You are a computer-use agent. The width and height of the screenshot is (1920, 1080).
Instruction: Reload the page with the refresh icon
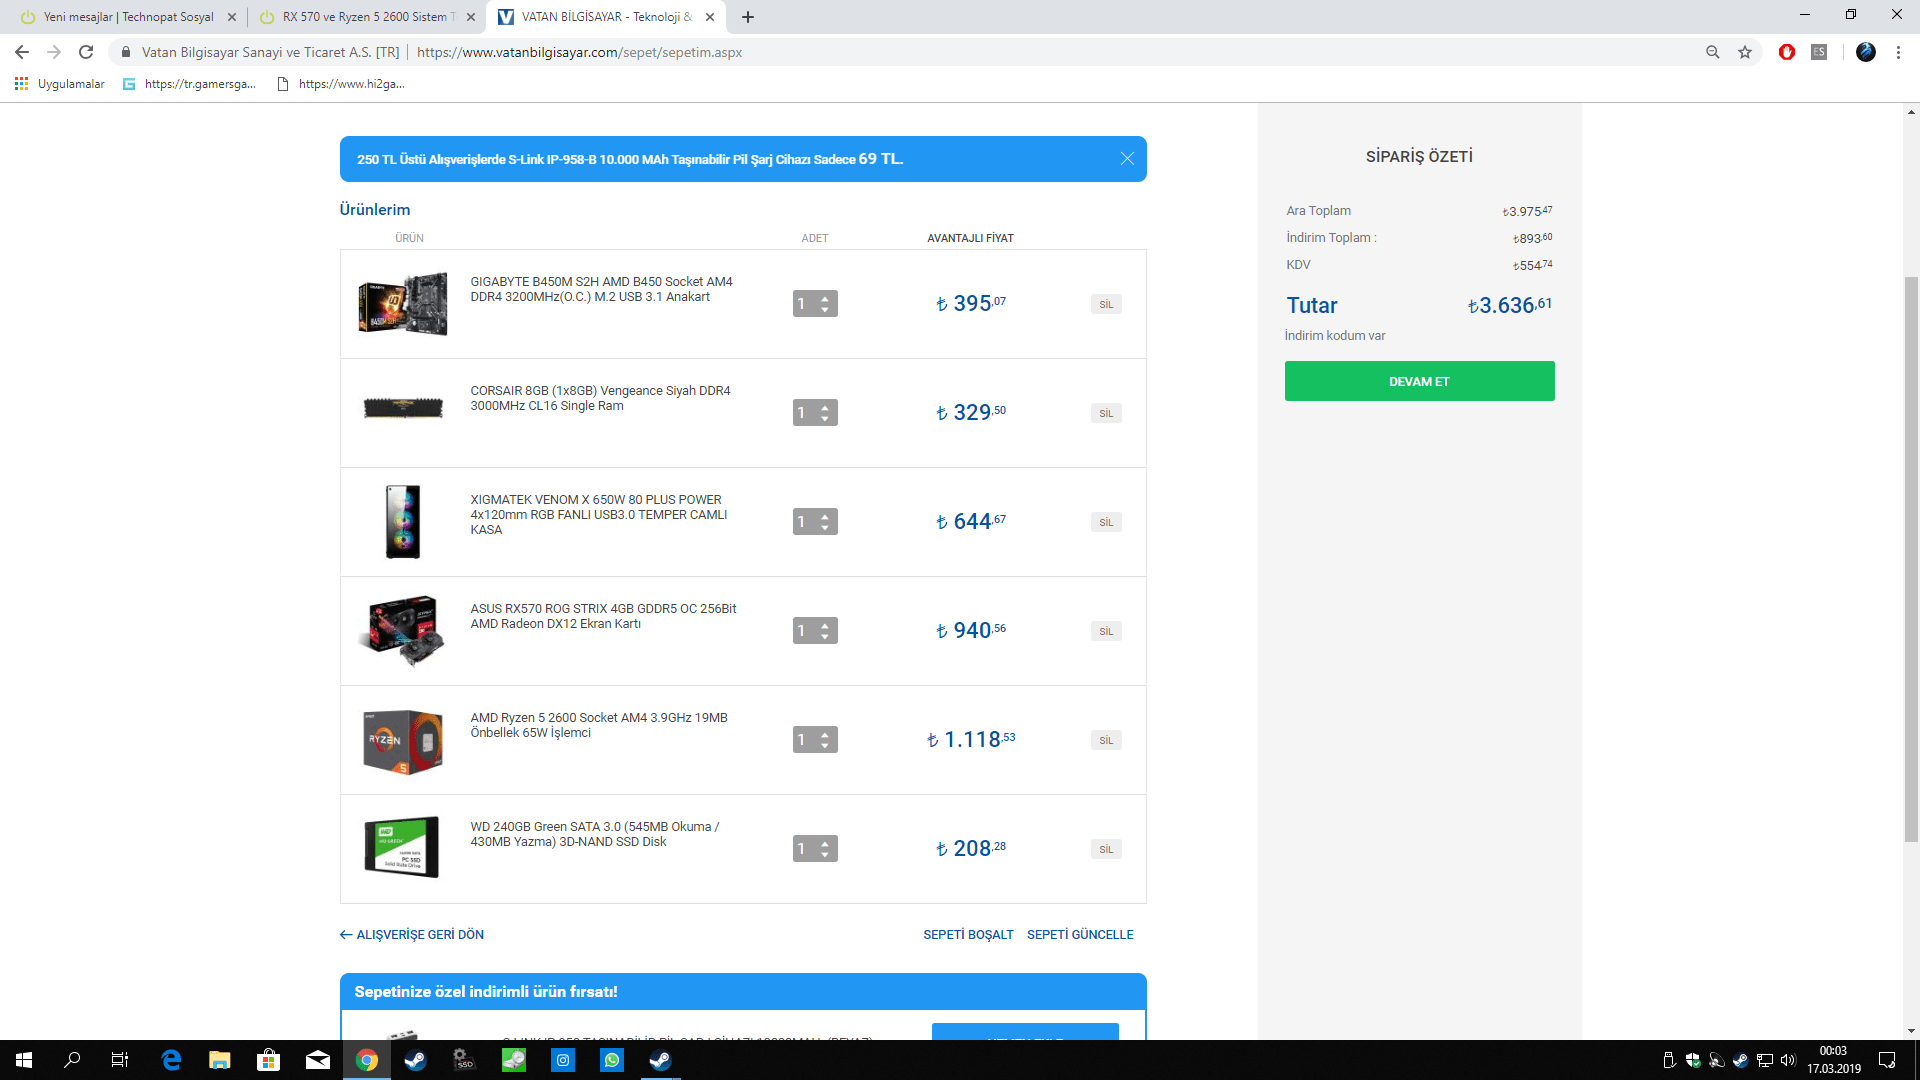point(86,52)
